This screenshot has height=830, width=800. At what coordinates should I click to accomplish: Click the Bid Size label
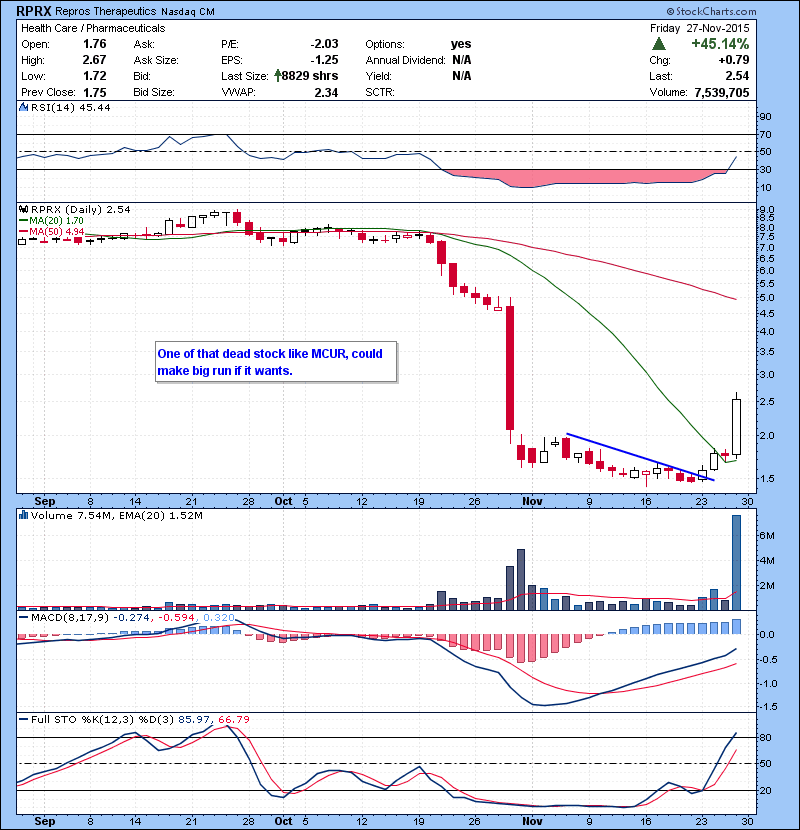coord(154,92)
